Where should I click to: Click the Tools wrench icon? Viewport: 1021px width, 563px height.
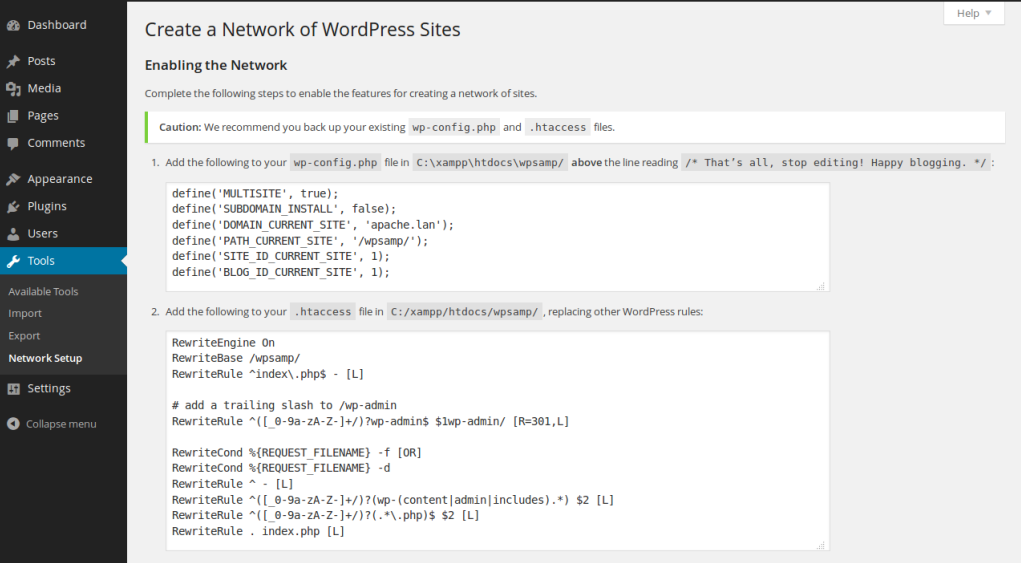pos(13,261)
